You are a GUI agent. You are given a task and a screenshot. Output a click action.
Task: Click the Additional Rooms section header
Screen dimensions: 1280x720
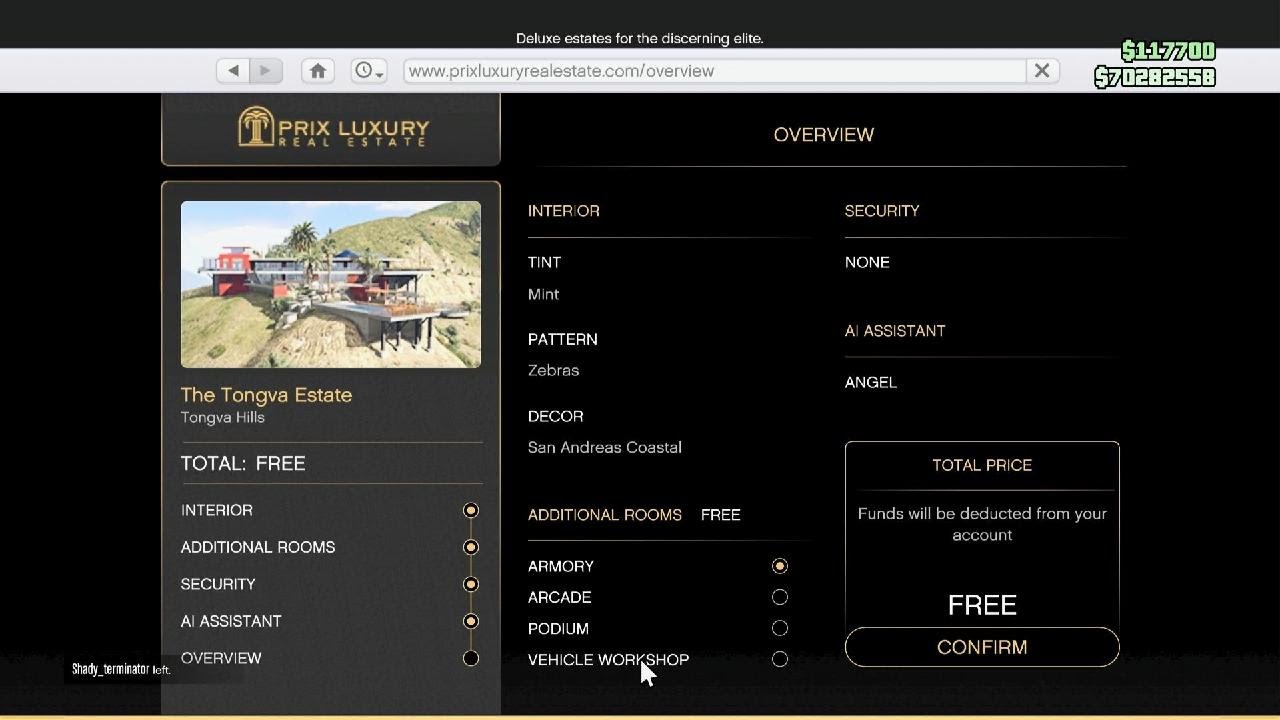point(605,515)
